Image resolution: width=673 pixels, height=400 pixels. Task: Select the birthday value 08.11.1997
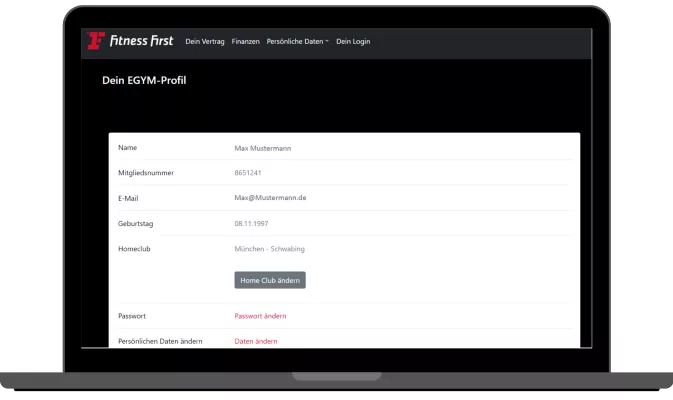point(251,223)
